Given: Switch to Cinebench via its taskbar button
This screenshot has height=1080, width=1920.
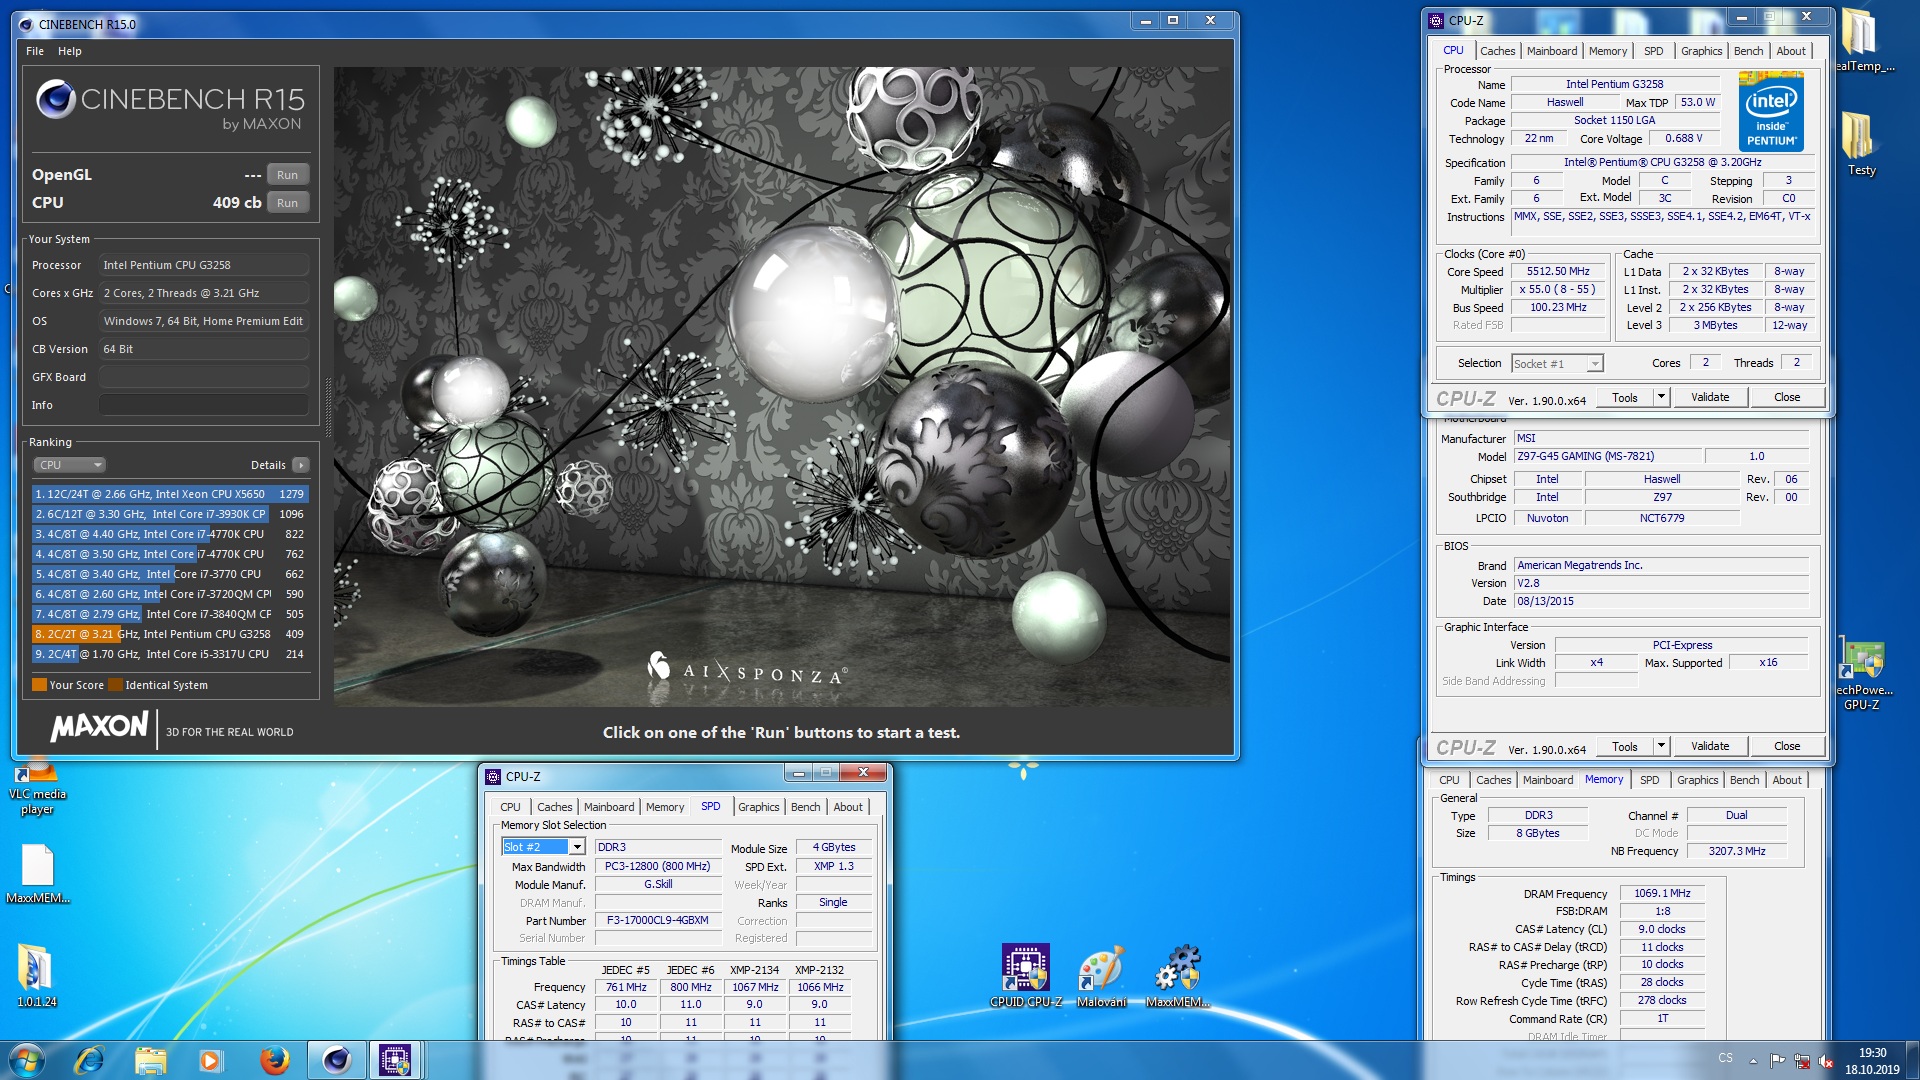Looking at the screenshot, I should pyautogui.click(x=336, y=1060).
